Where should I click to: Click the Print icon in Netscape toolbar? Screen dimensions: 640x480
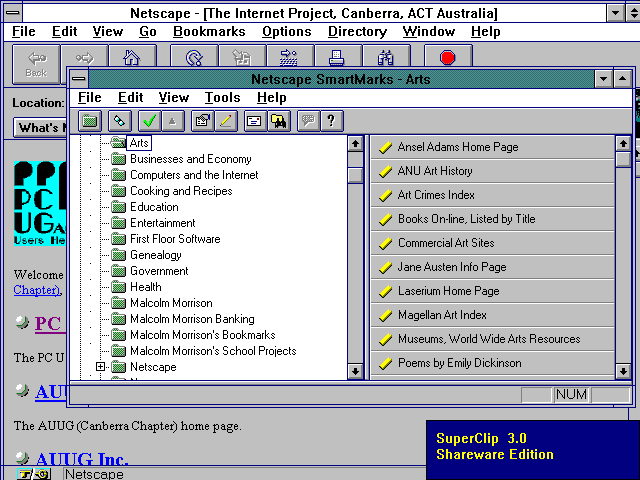339,58
